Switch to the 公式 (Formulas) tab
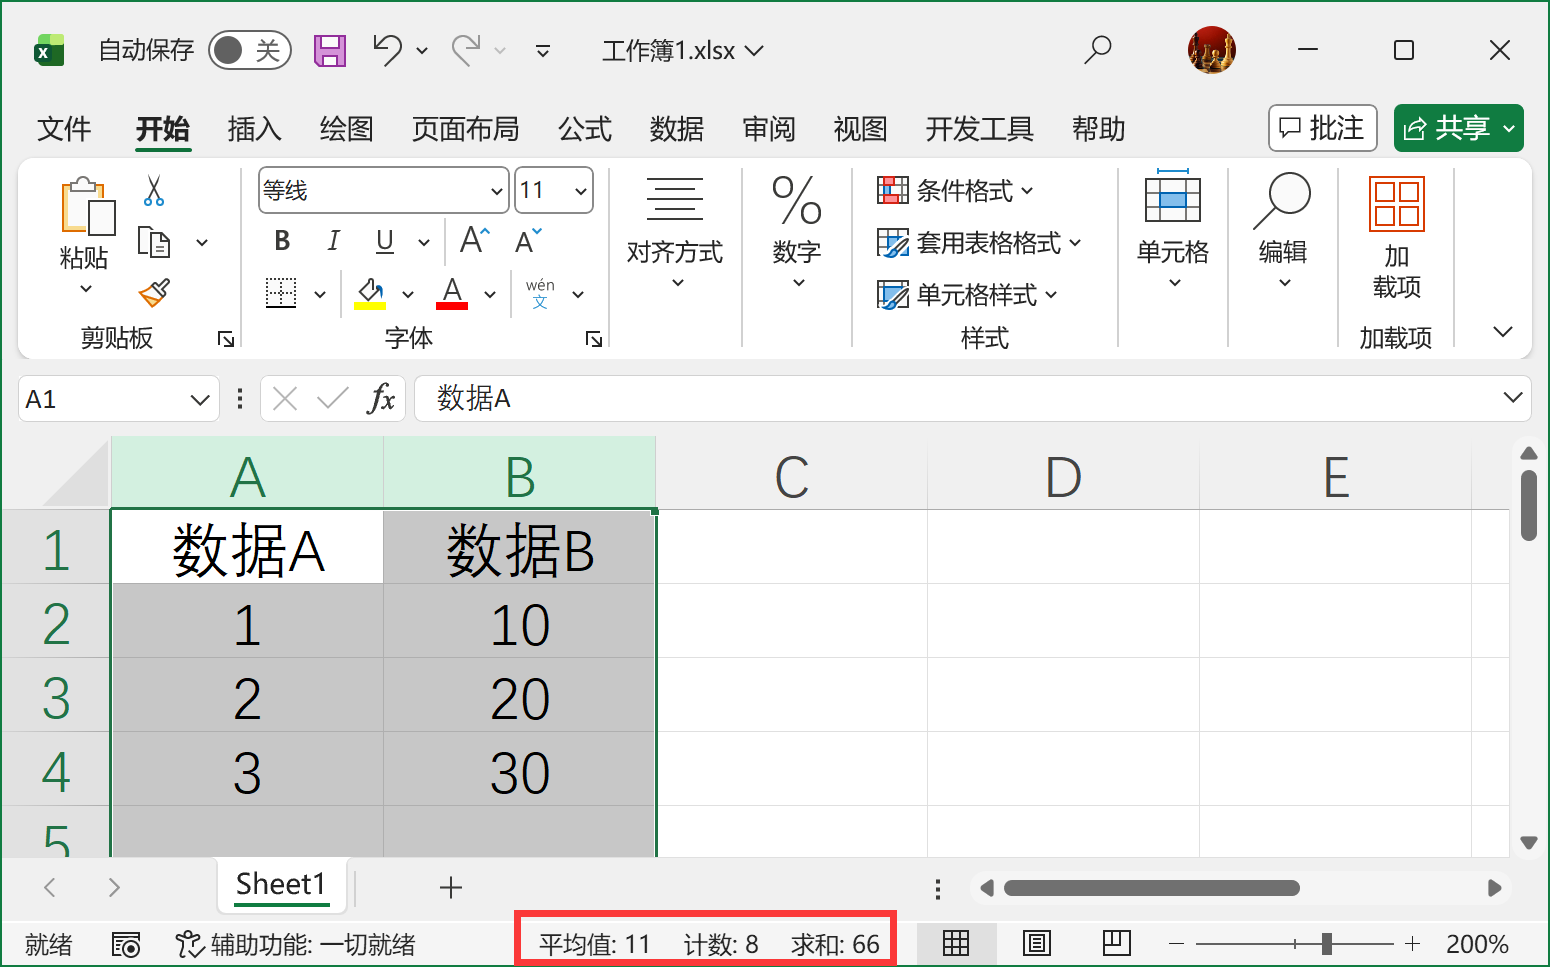This screenshot has height=967, width=1550. (x=584, y=129)
